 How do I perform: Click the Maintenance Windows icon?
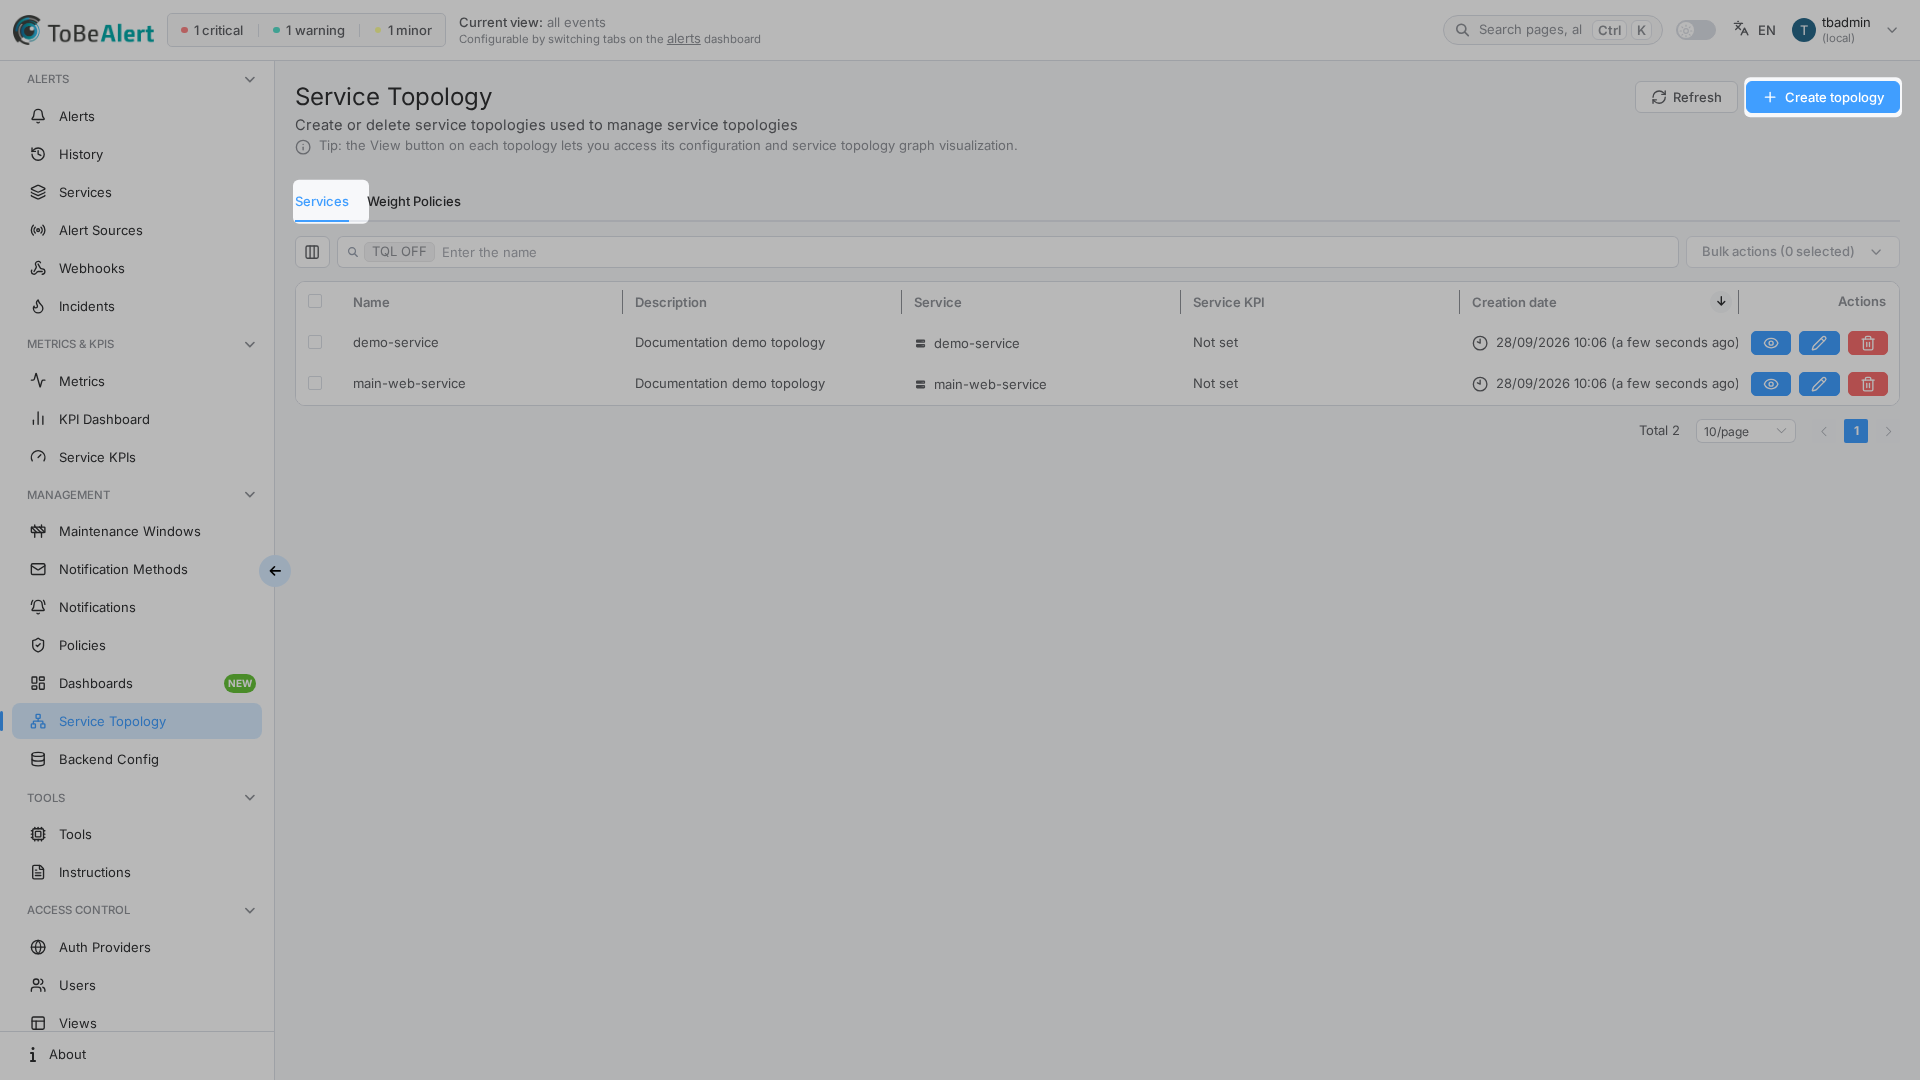click(x=38, y=531)
